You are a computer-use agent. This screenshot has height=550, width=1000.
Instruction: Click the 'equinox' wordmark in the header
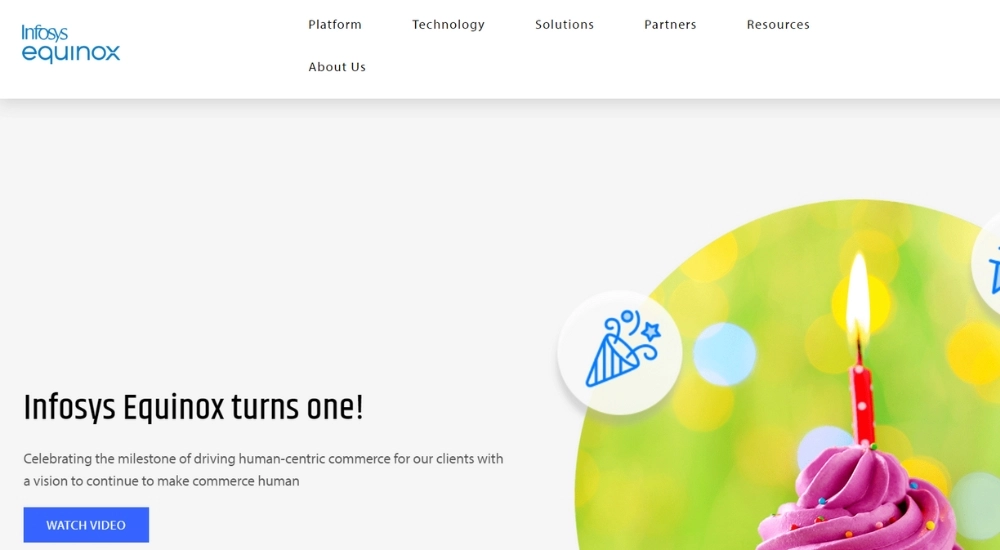pyautogui.click(x=71, y=53)
